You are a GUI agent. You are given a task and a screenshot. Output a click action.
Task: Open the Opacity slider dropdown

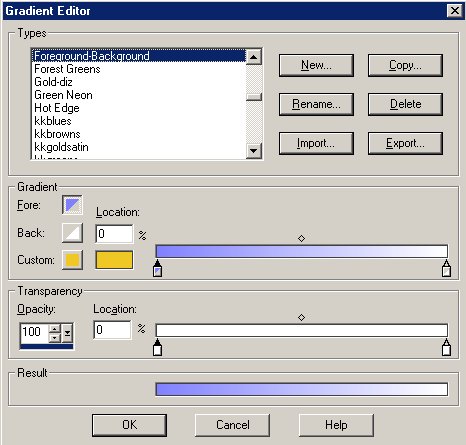[x=67, y=333]
